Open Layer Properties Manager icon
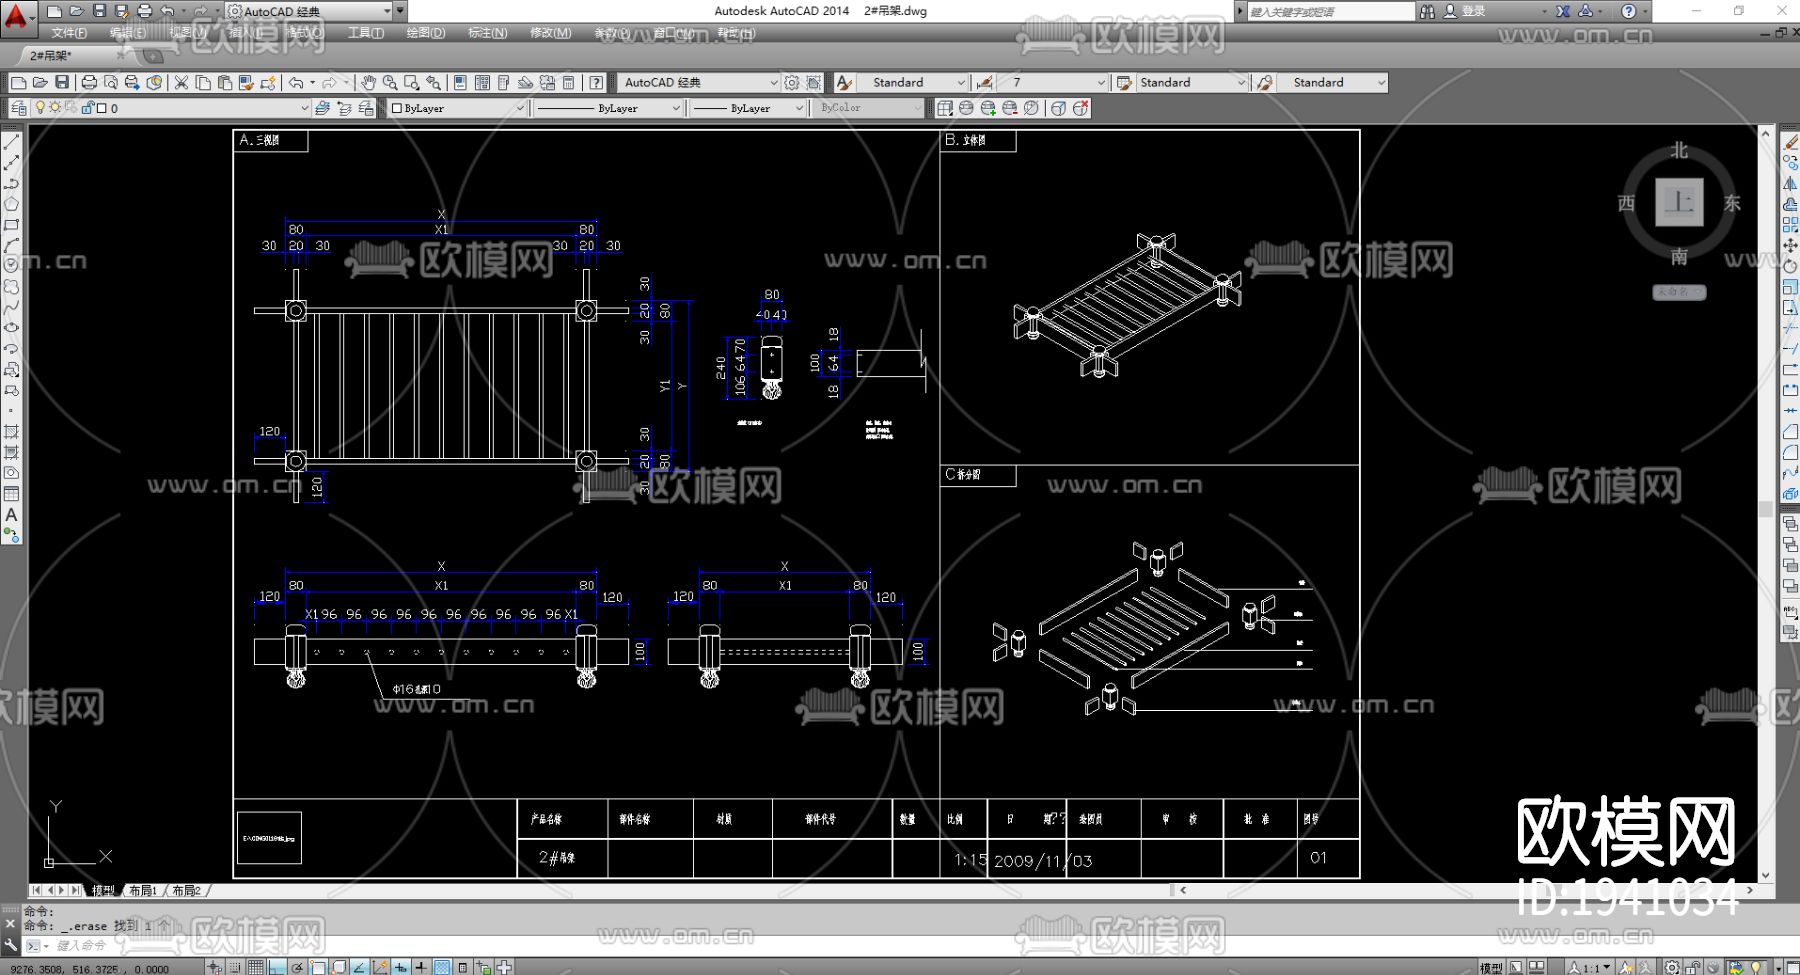This screenshot has height=975, width=1800. point(19,108)
